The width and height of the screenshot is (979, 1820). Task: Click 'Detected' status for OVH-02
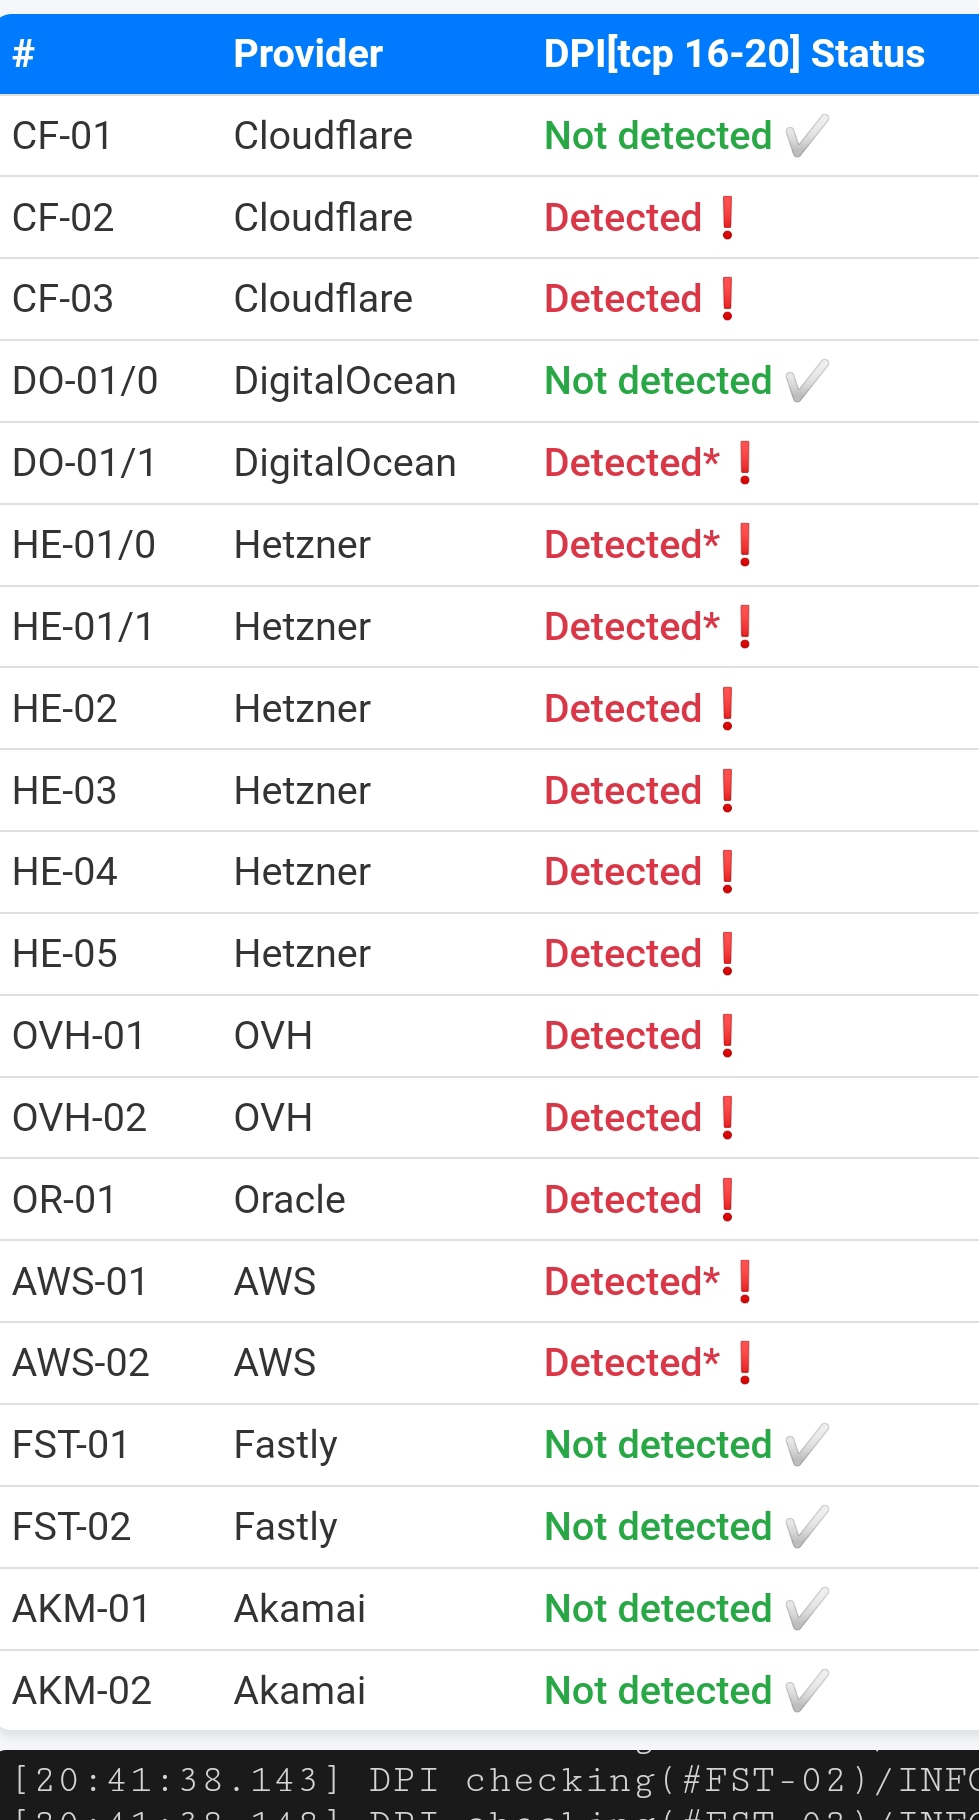623,1118
